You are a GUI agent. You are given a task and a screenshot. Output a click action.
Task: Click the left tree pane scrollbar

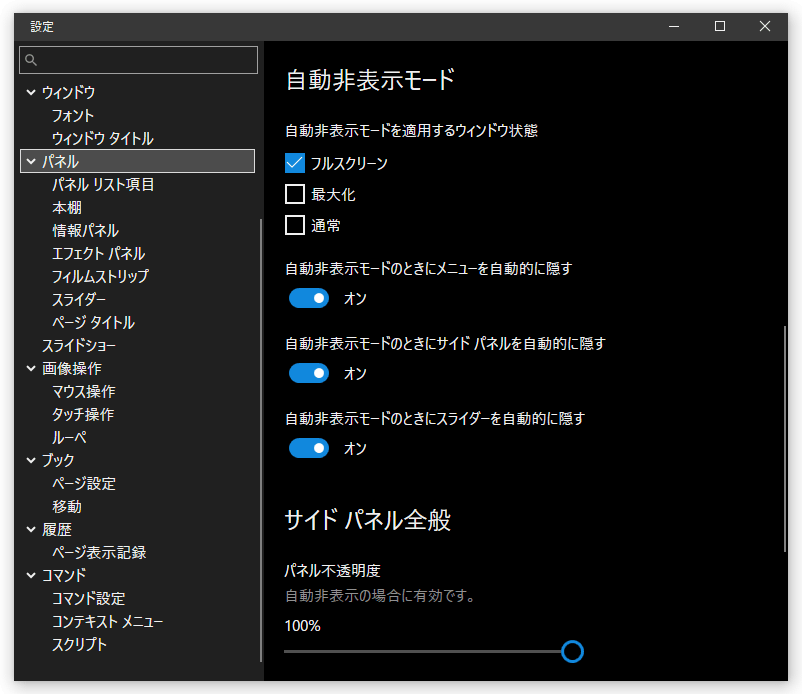pos(261,440)
